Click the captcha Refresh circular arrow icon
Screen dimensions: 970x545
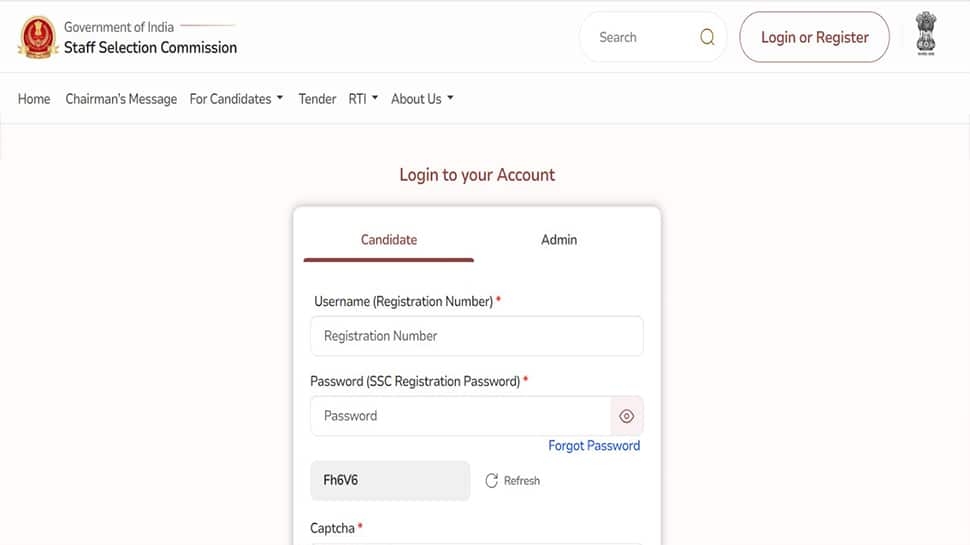[491, 481]
